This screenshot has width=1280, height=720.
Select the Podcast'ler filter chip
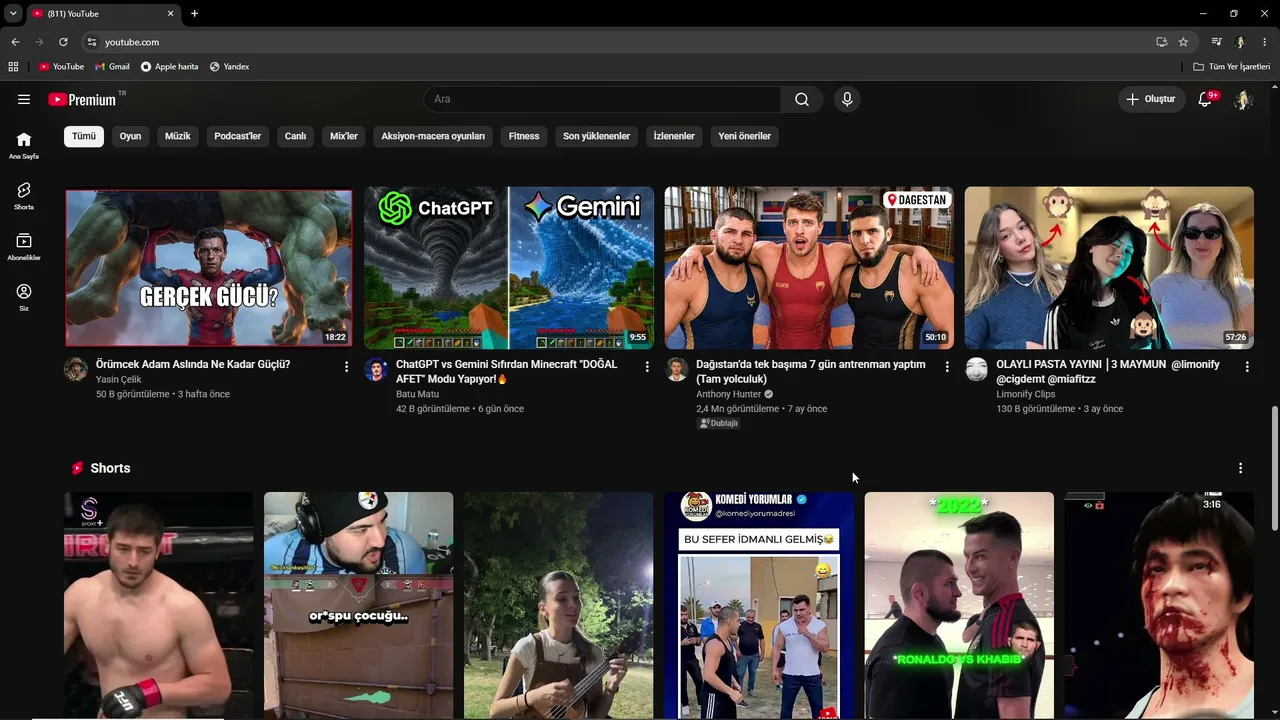click(238, 136)
